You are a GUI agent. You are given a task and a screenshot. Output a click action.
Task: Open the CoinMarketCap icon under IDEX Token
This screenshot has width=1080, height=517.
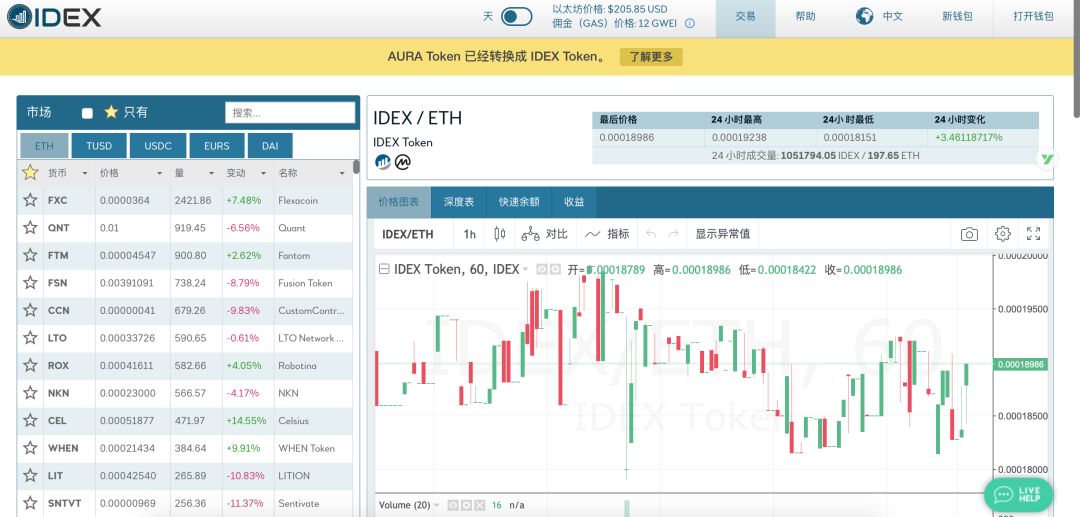pos(402,162)
